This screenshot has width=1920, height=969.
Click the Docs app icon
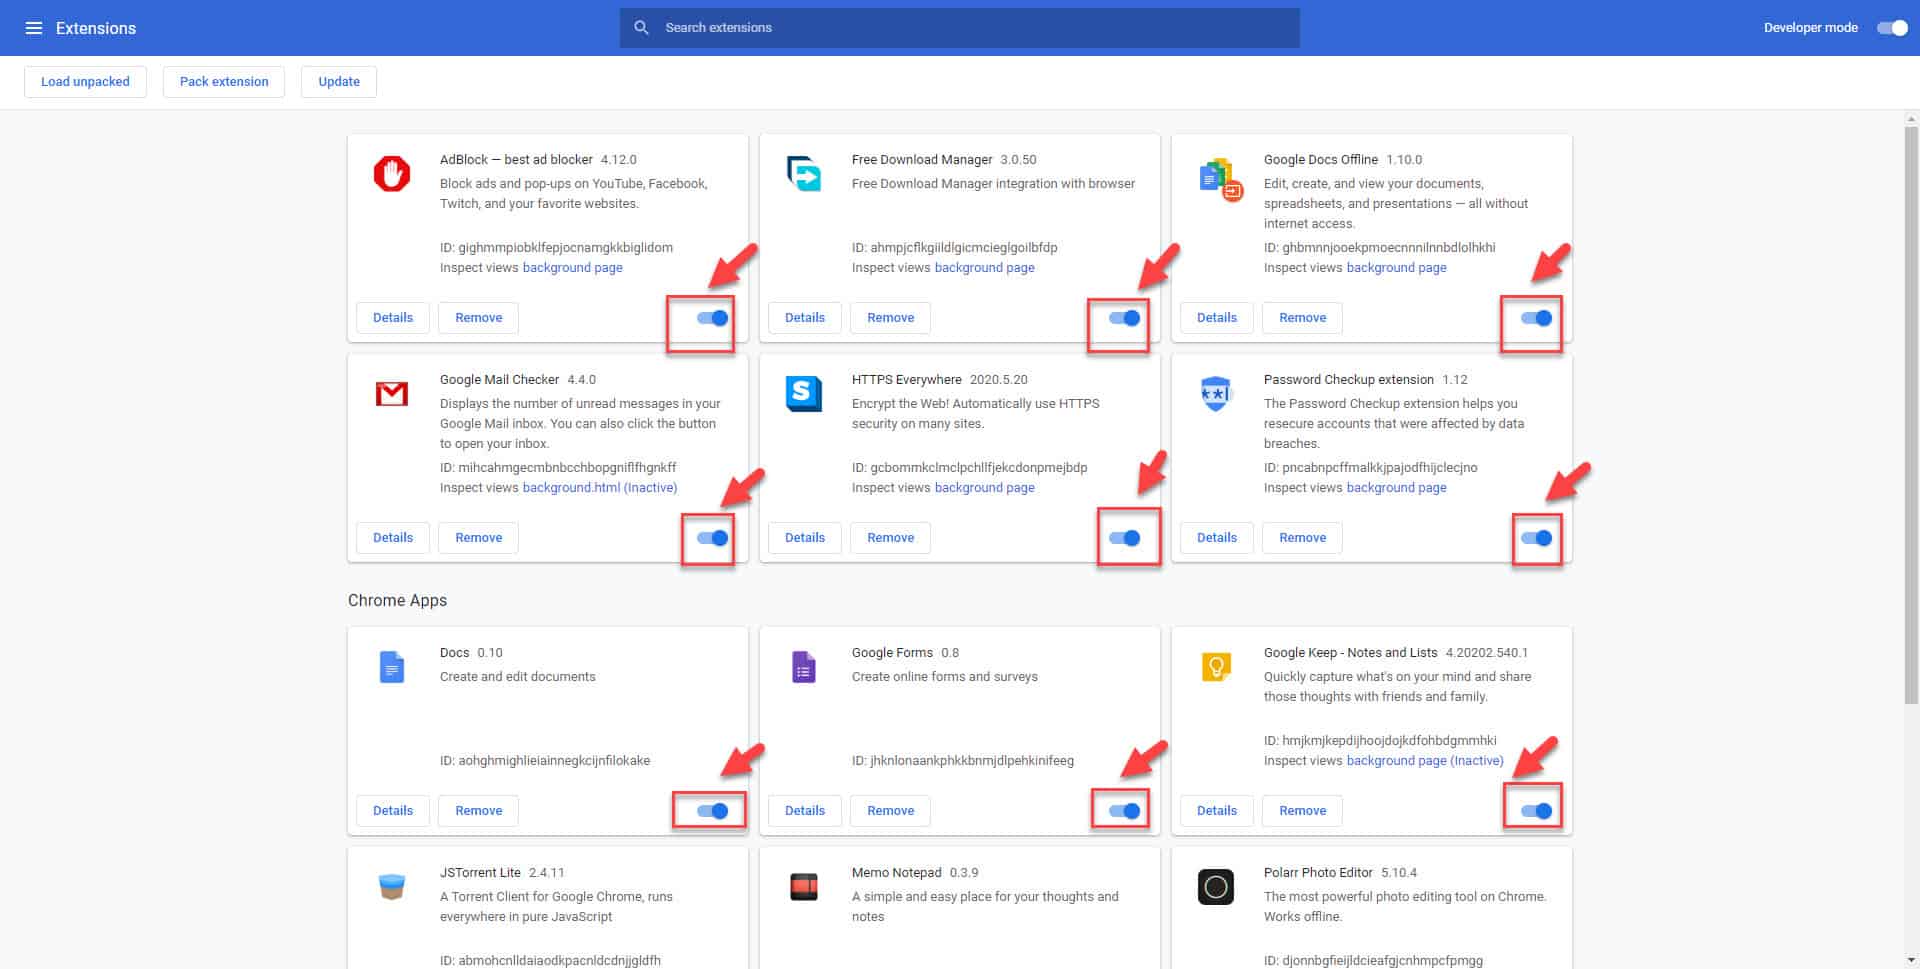(392, 667)
